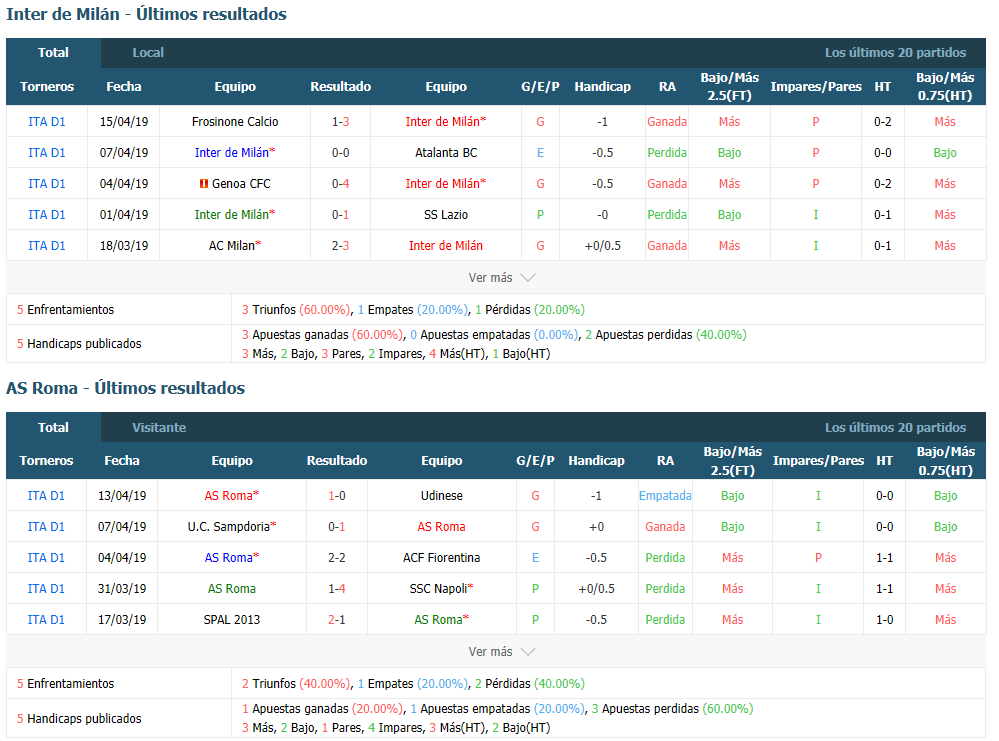
Task: Click the +0/0.5 handicap in AC Milan row
Action: coord(603,246)
